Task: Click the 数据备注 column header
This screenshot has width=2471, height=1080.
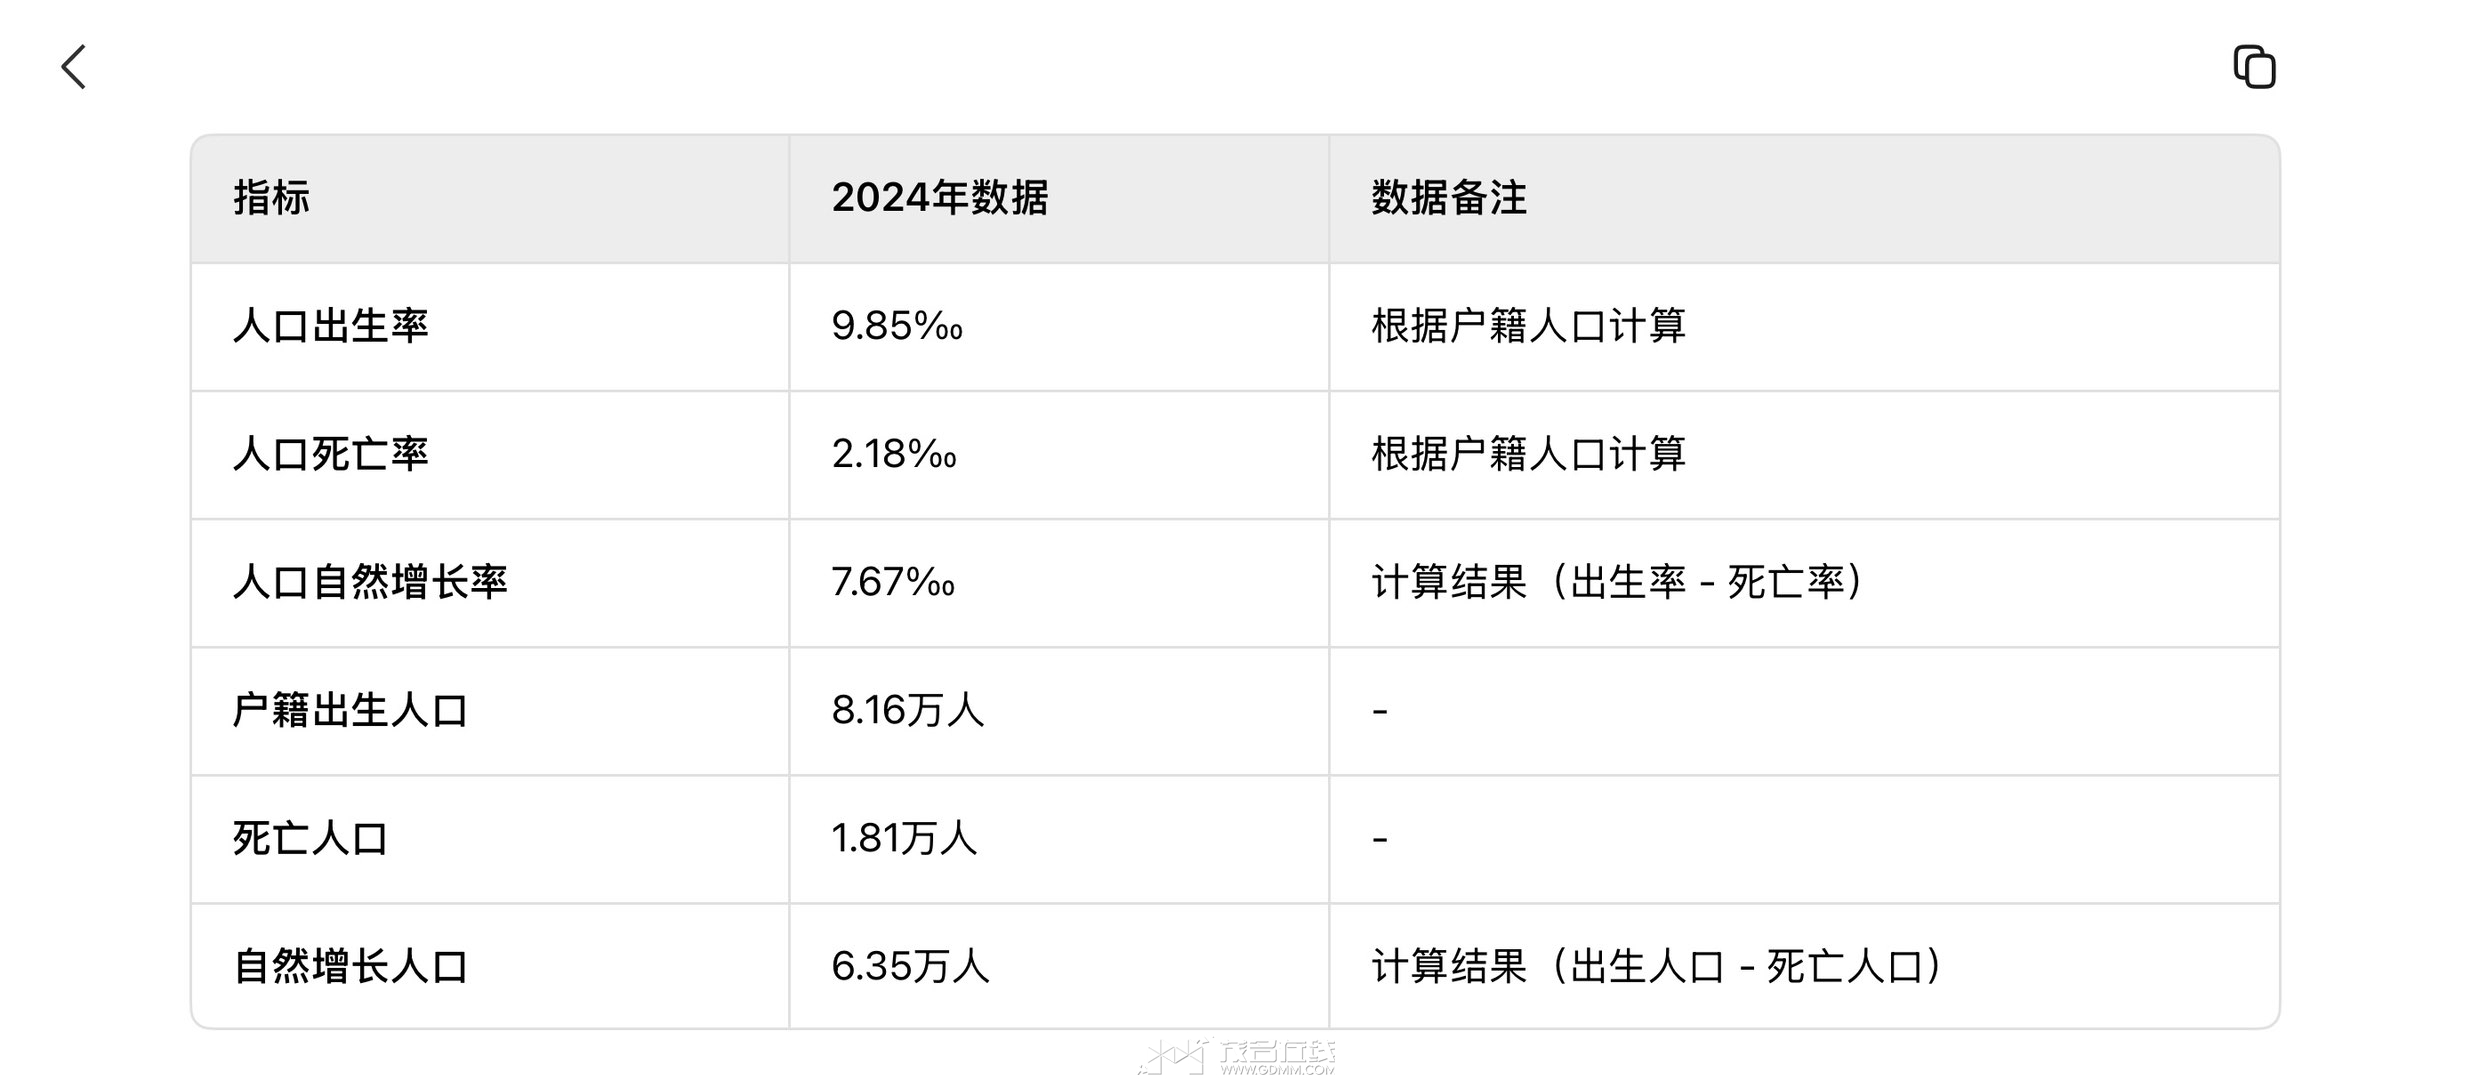Action: pos(1448,198)
